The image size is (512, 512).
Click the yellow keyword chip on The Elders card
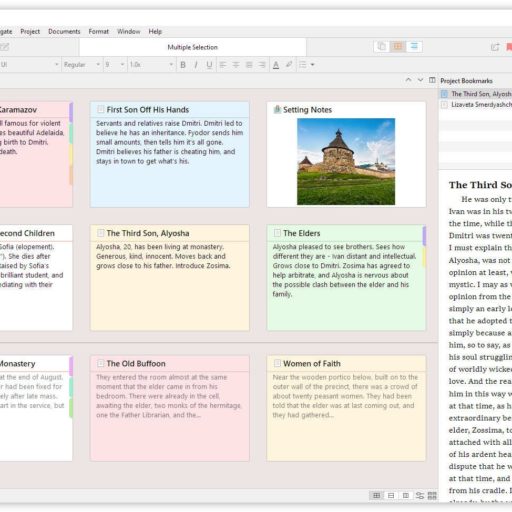pyautogui.click(x=424, y=257)
